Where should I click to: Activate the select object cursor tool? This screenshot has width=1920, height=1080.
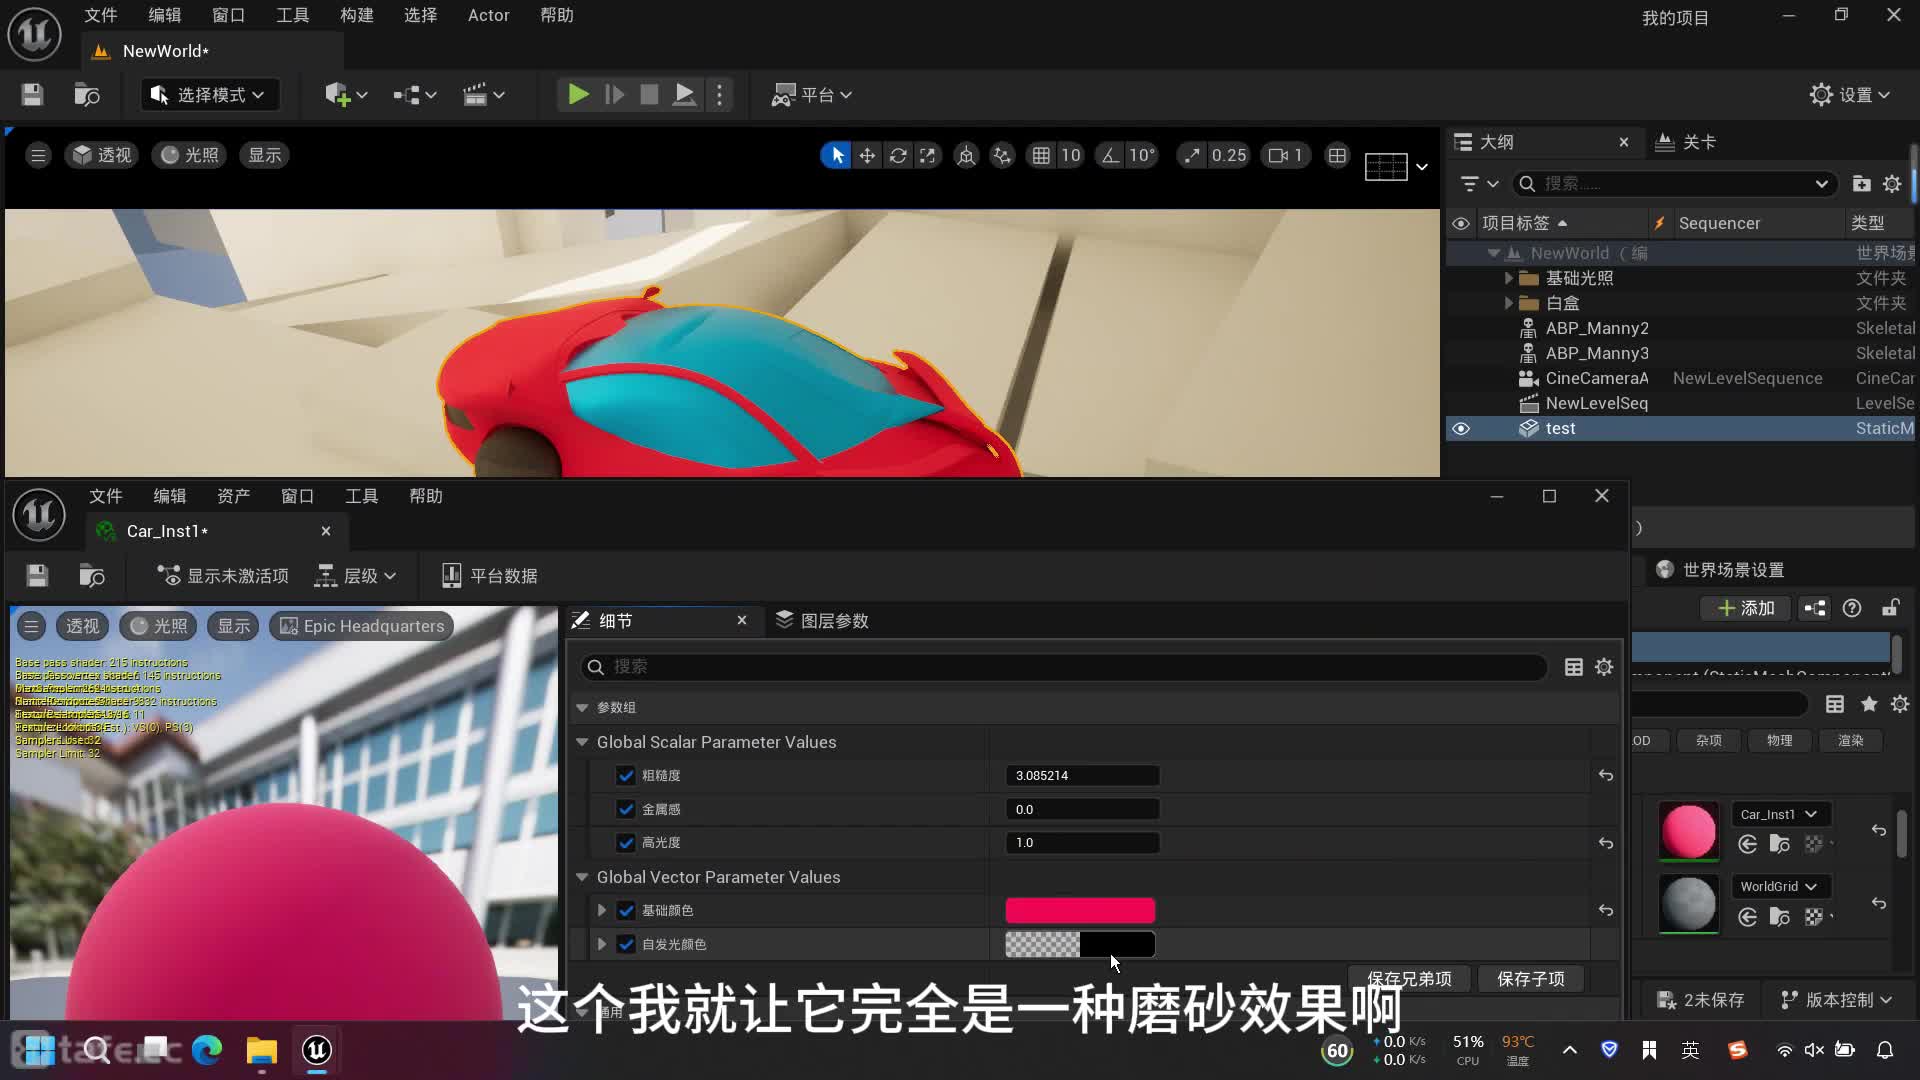837,155
